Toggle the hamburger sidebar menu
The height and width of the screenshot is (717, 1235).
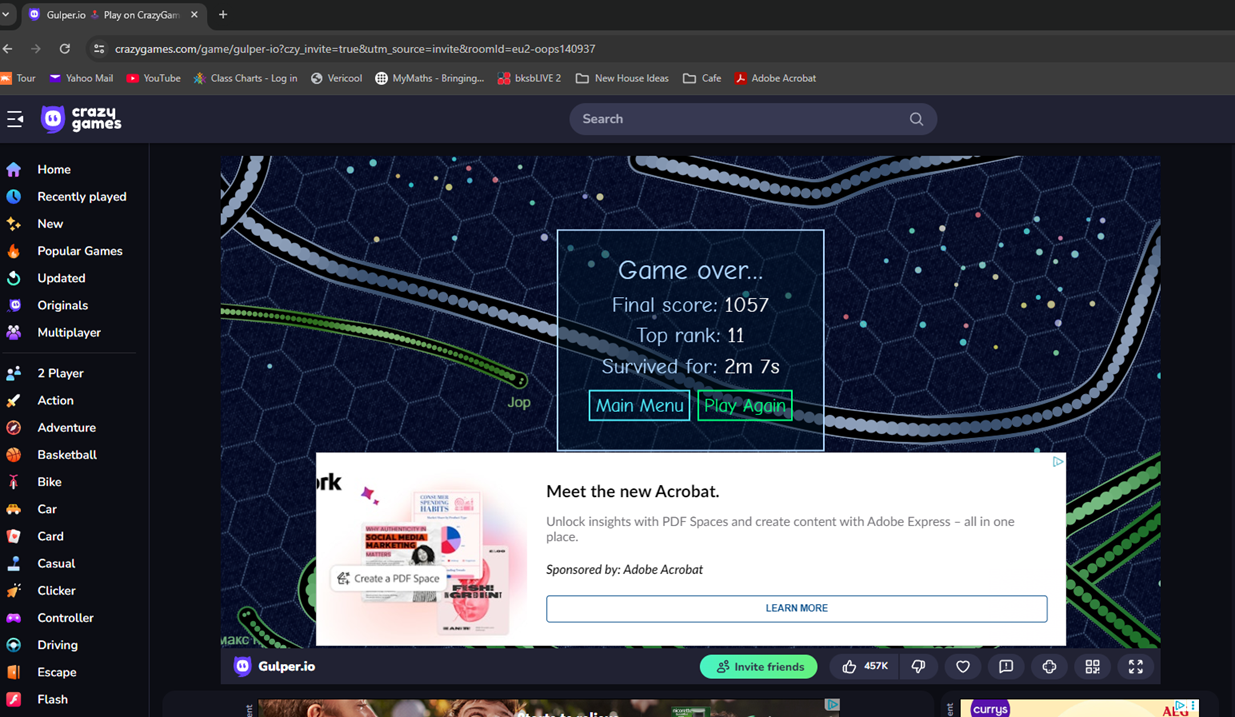pos(15,119)
